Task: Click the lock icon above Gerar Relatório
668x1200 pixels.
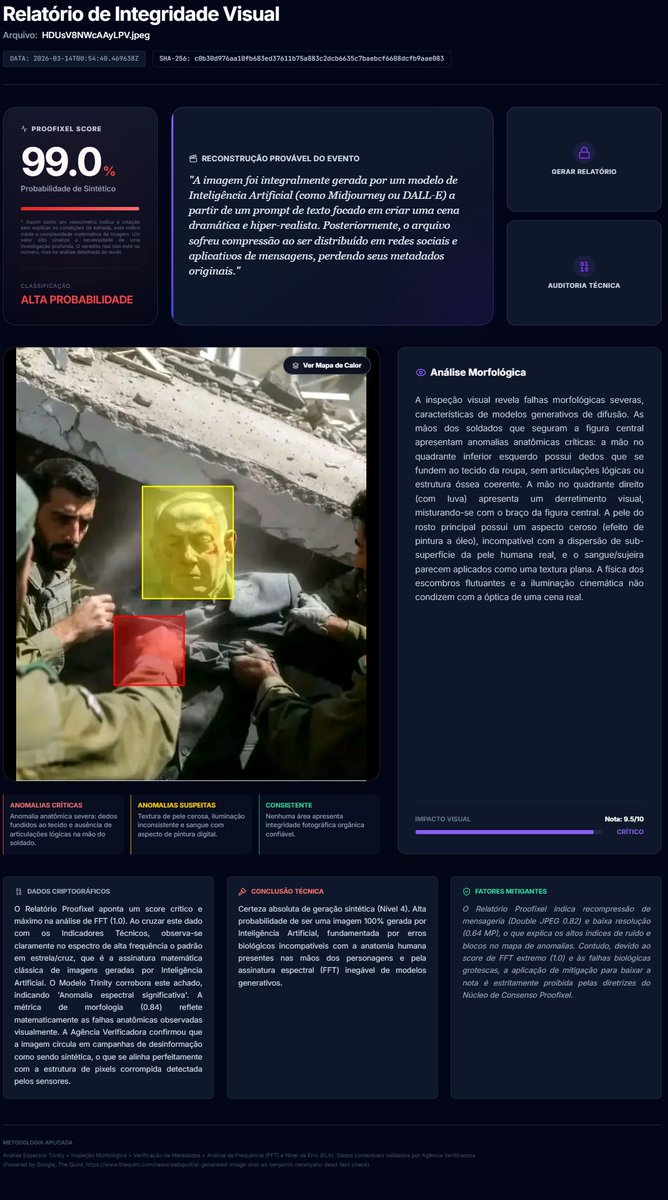Action: [x=584, y=153]
